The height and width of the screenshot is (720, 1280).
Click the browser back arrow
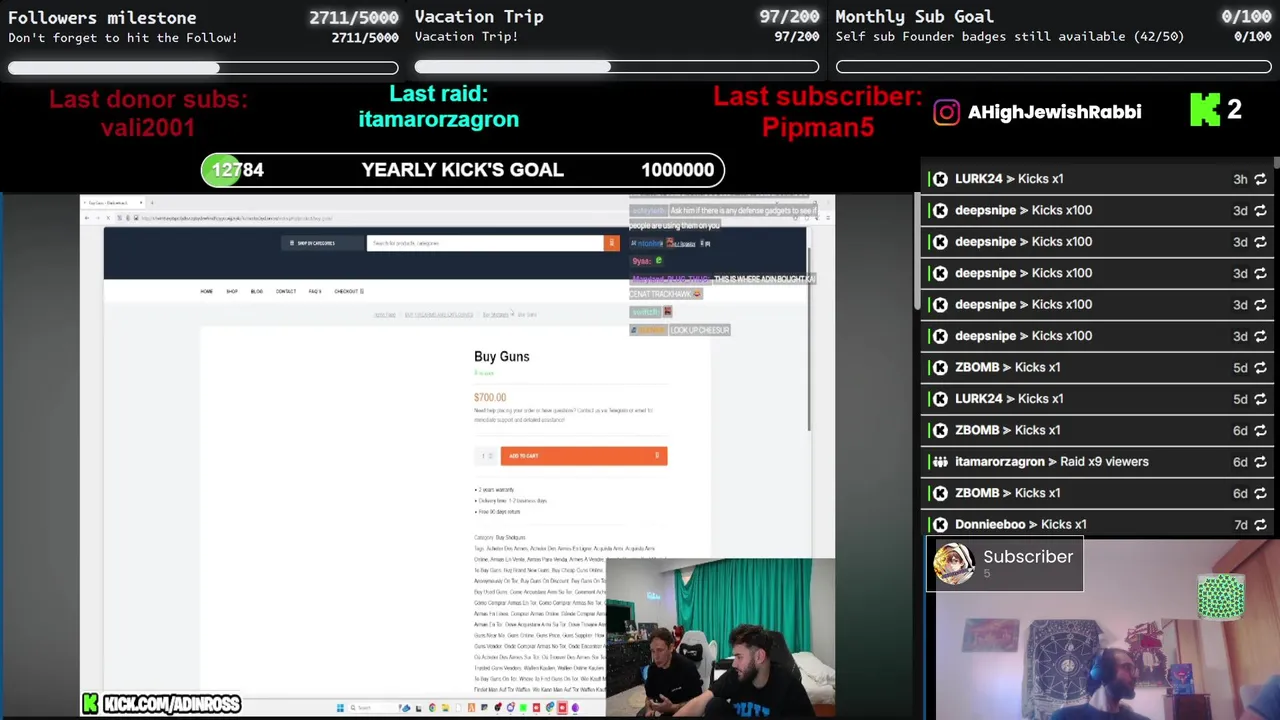[86, 218]
